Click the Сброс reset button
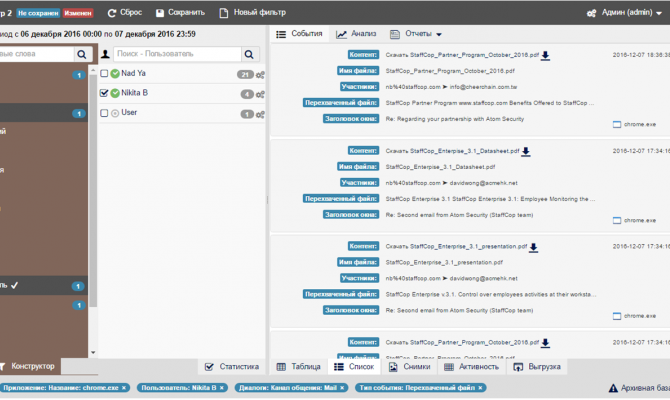This screenshot has height=400, width=670. point(125,12)
